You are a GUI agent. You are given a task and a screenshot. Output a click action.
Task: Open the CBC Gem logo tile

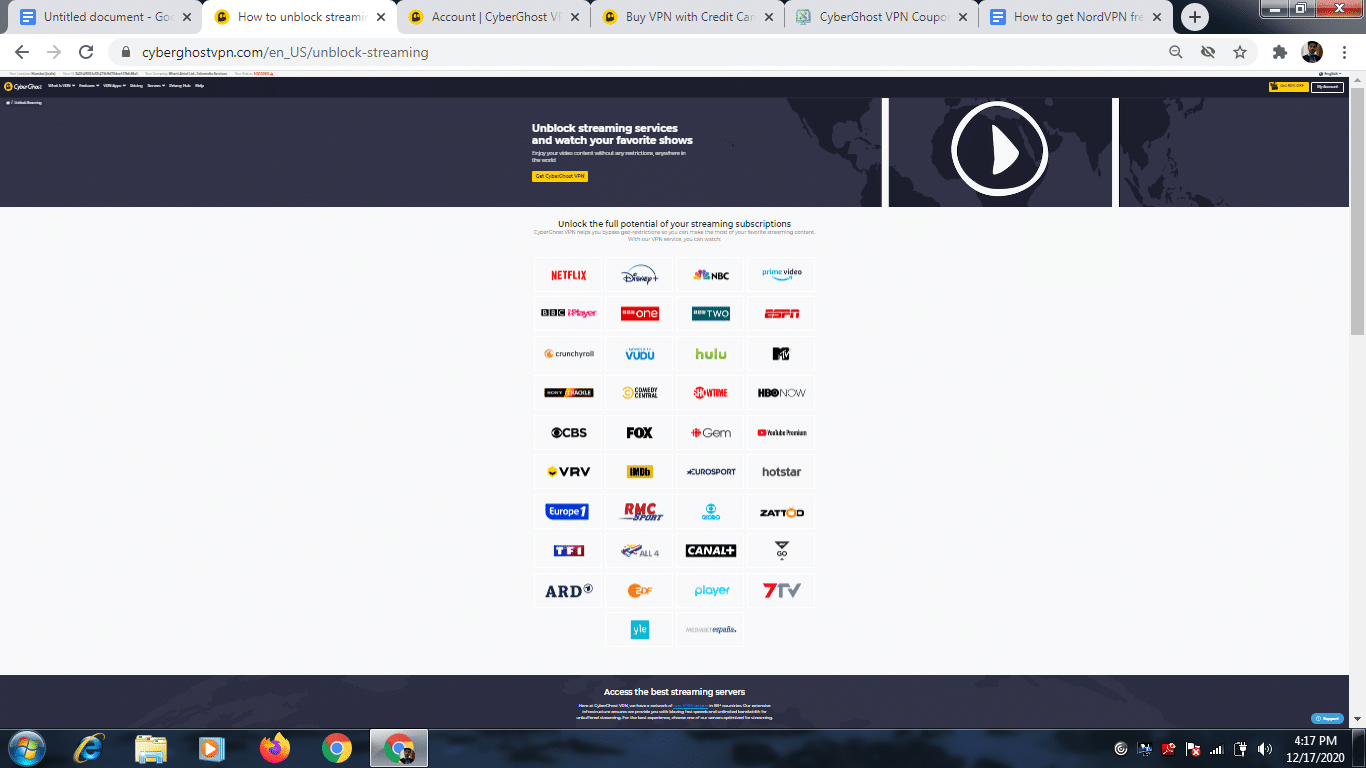[x=711, y=433]
